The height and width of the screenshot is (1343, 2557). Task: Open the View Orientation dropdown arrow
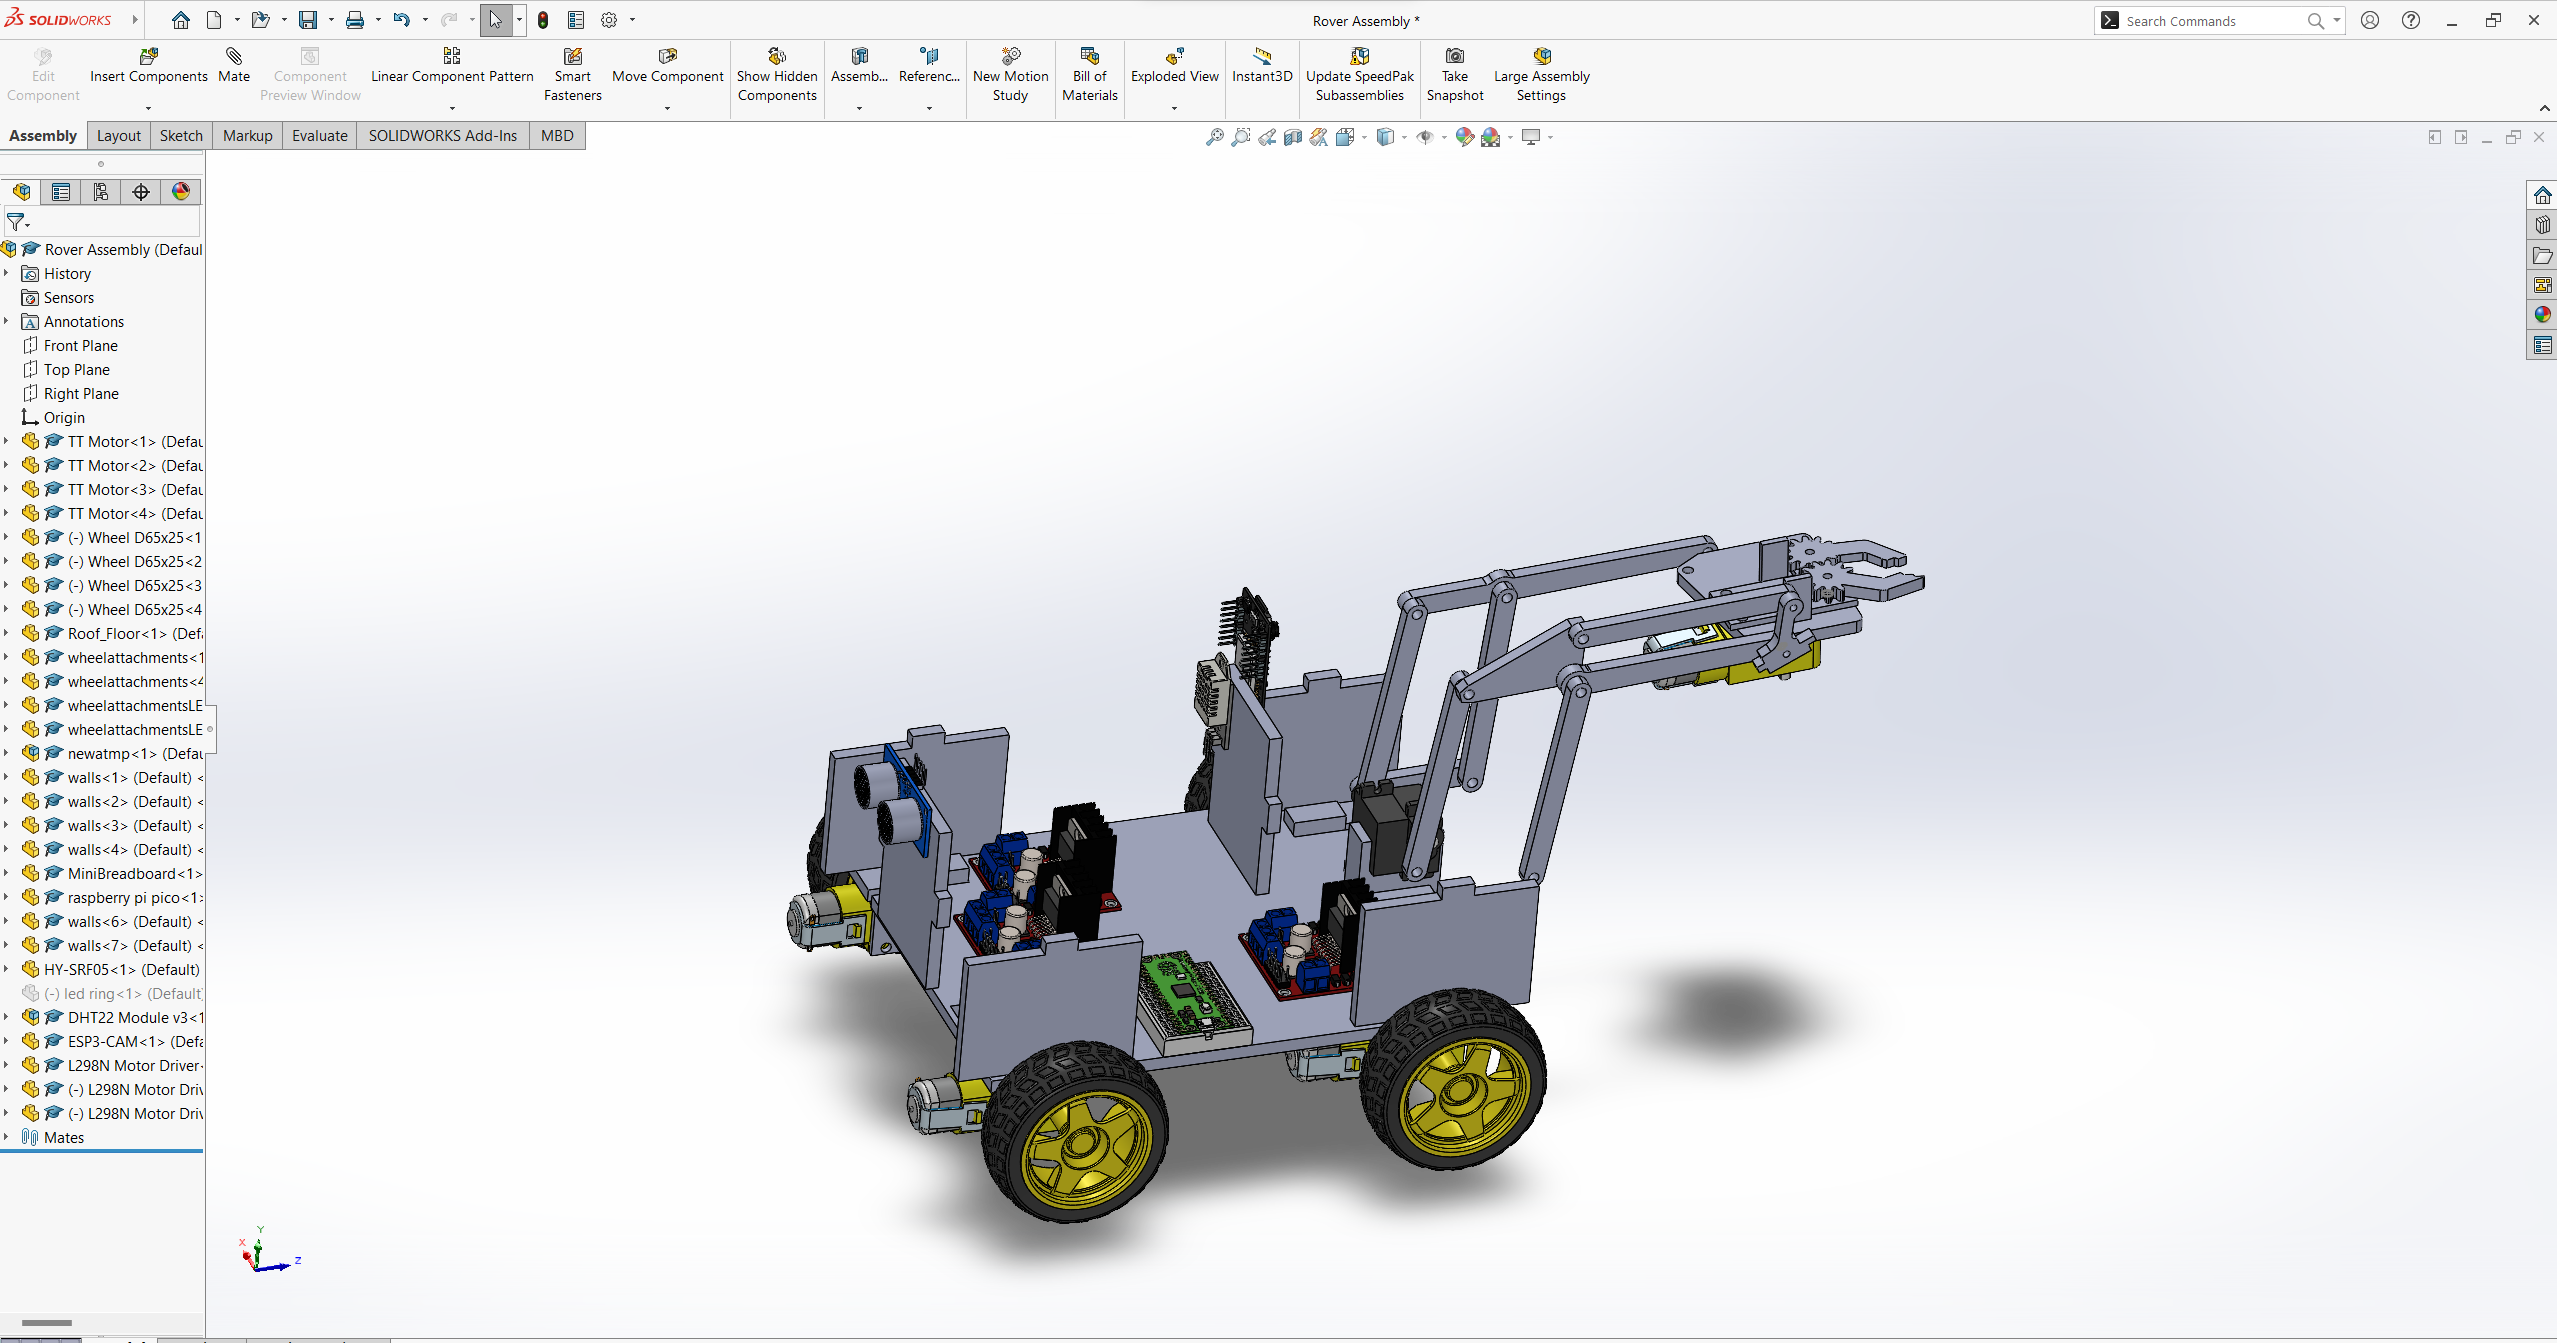pyautogui.click(x=1364, y=137)
